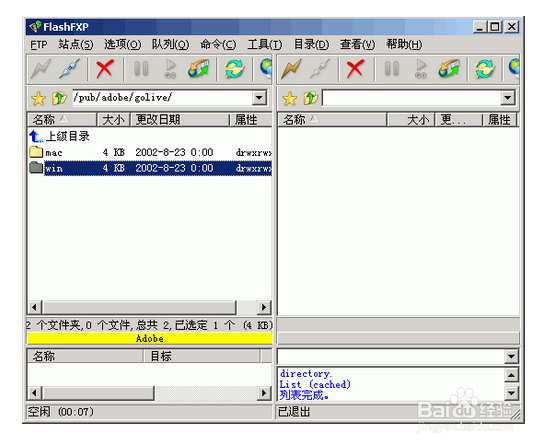Click the left pane Connect lightning icon
The image size is (544, 446).
coord(41,68)
